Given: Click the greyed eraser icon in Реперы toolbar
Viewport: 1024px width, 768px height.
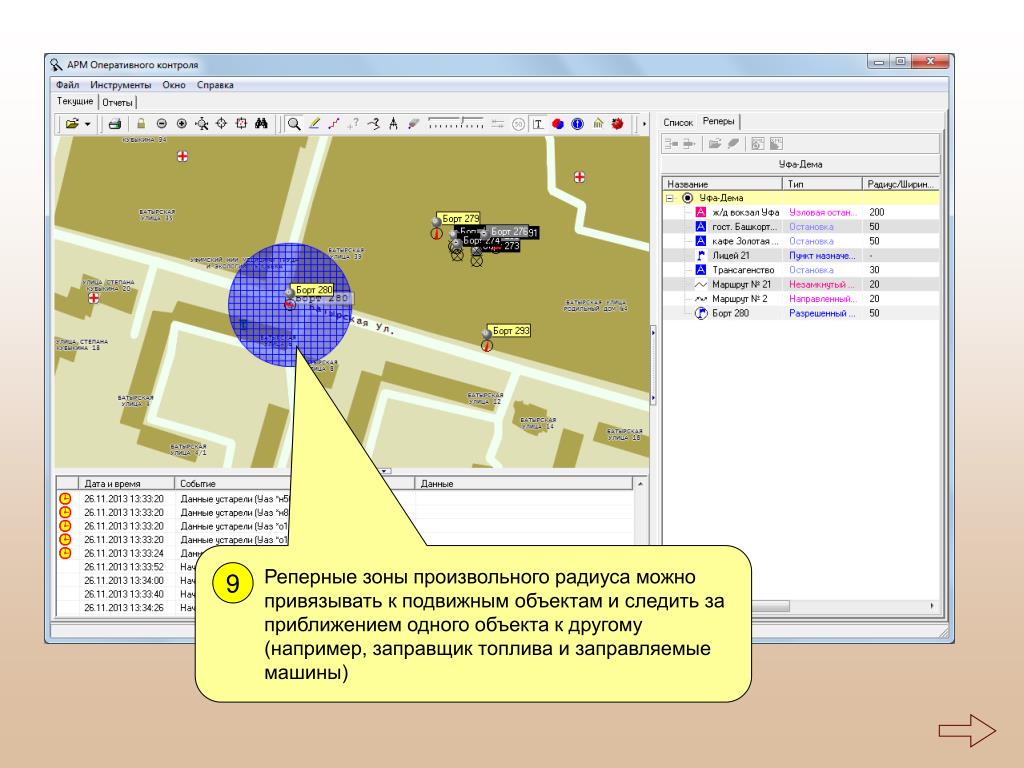Looking at the screenshot, I should point(733,144).
